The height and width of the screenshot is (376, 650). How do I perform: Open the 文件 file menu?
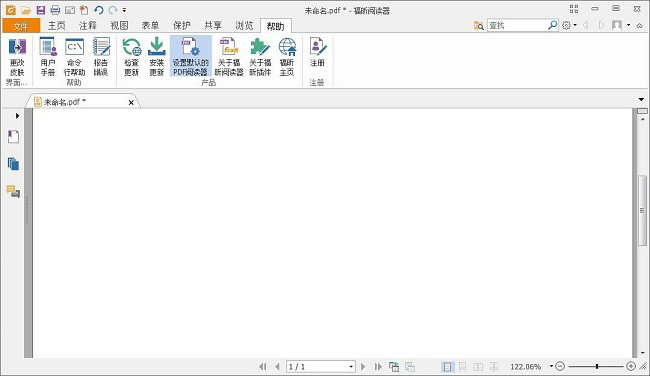(21, 26)
